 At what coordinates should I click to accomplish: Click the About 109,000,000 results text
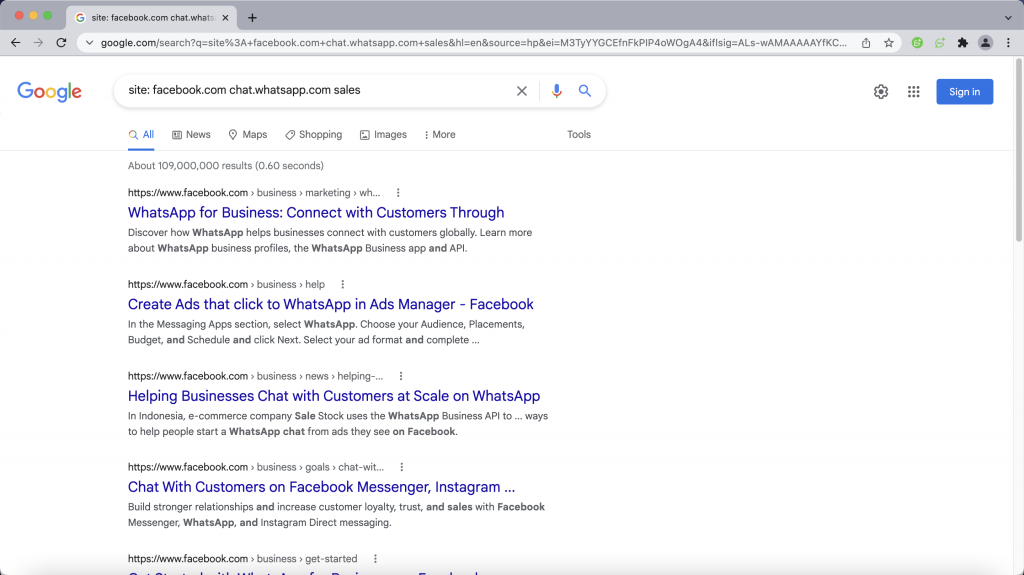(225, 166)
